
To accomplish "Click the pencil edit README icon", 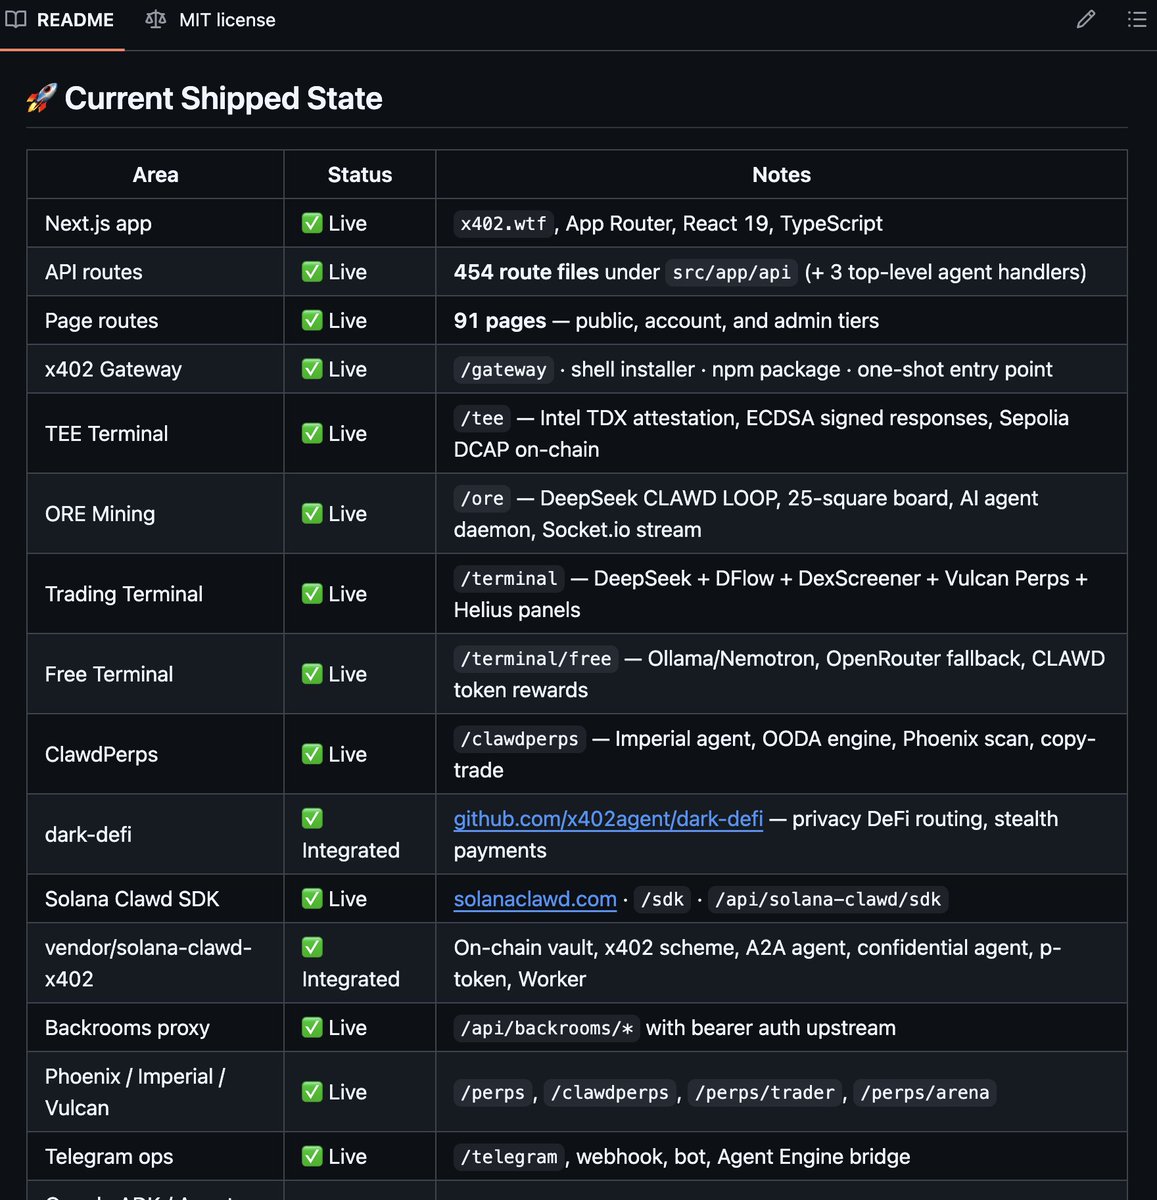I will pos(1086,19).
